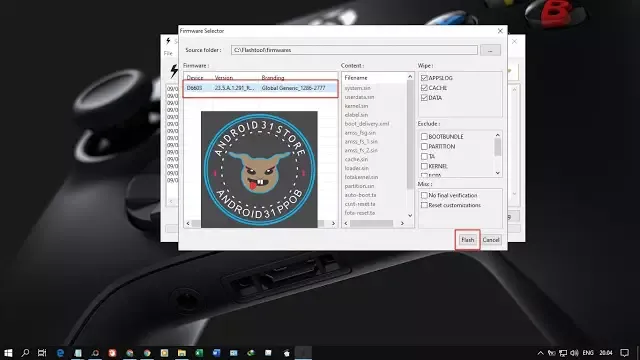Viewport: 640px width, 360px height.
Task: Click Exclude list scroll down arrow
Action: coord(498,173)
